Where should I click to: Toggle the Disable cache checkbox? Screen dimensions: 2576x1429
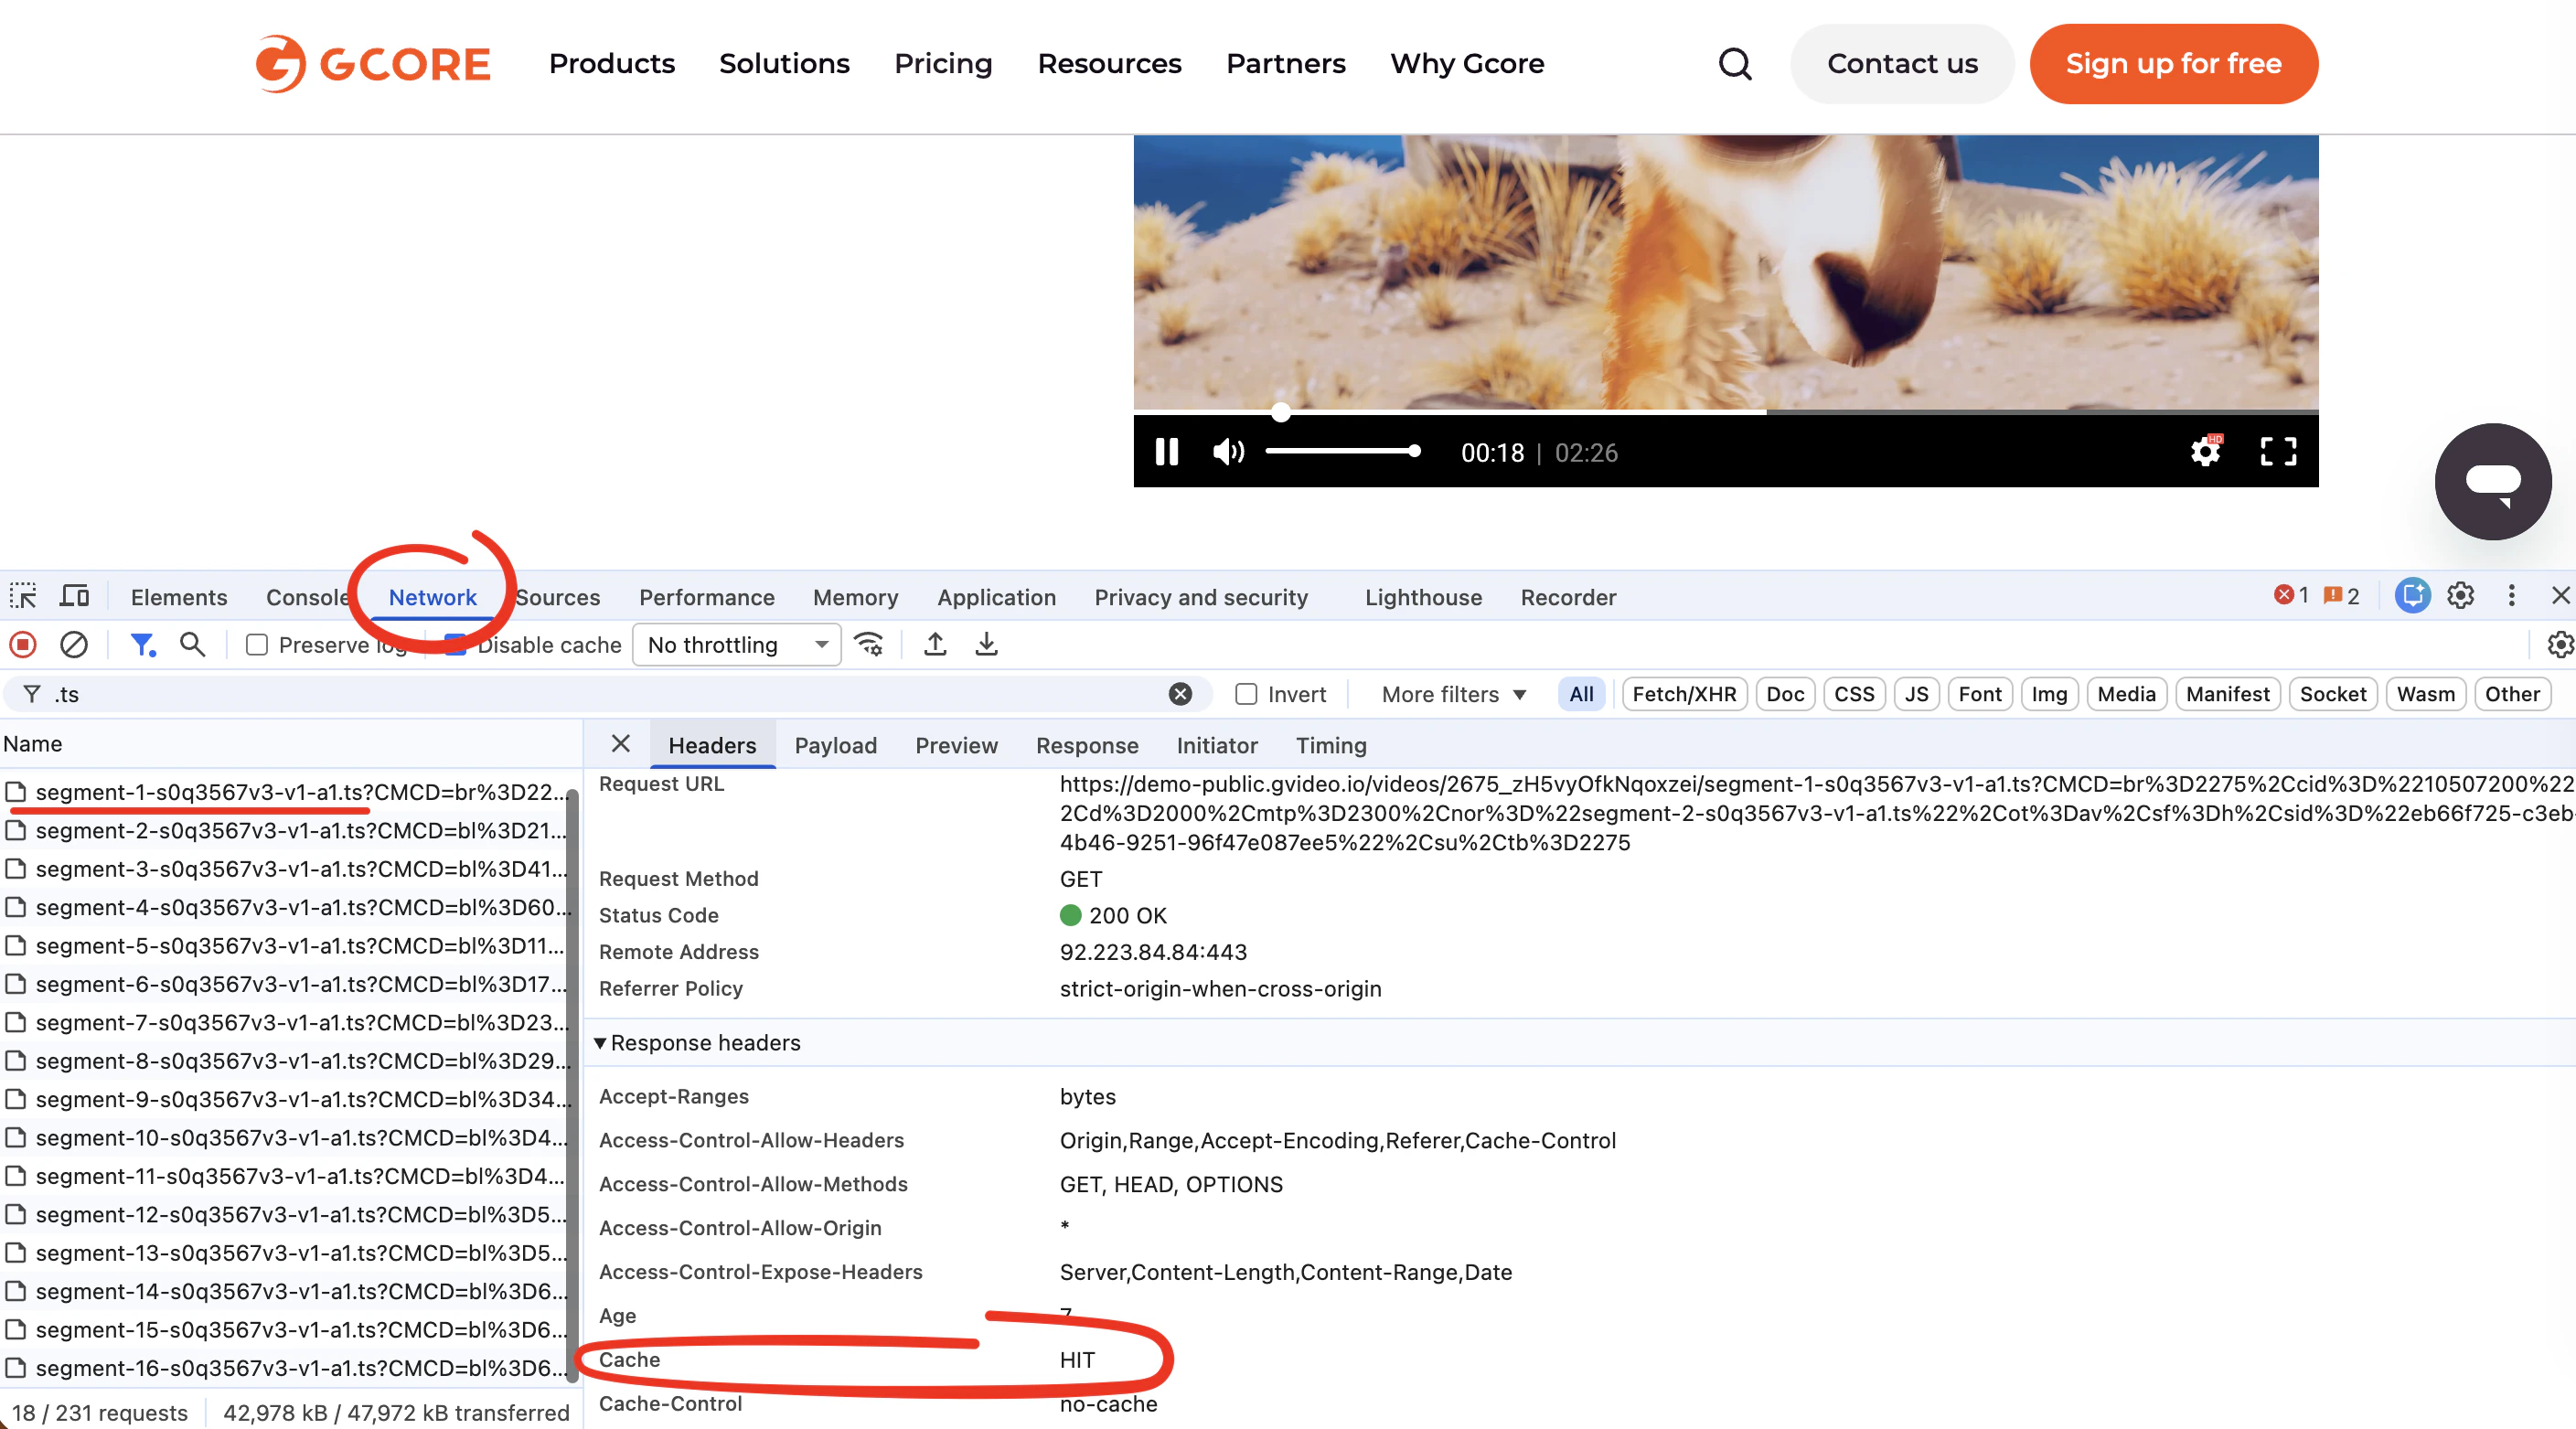pyautogui.click(x=456, y=646)
